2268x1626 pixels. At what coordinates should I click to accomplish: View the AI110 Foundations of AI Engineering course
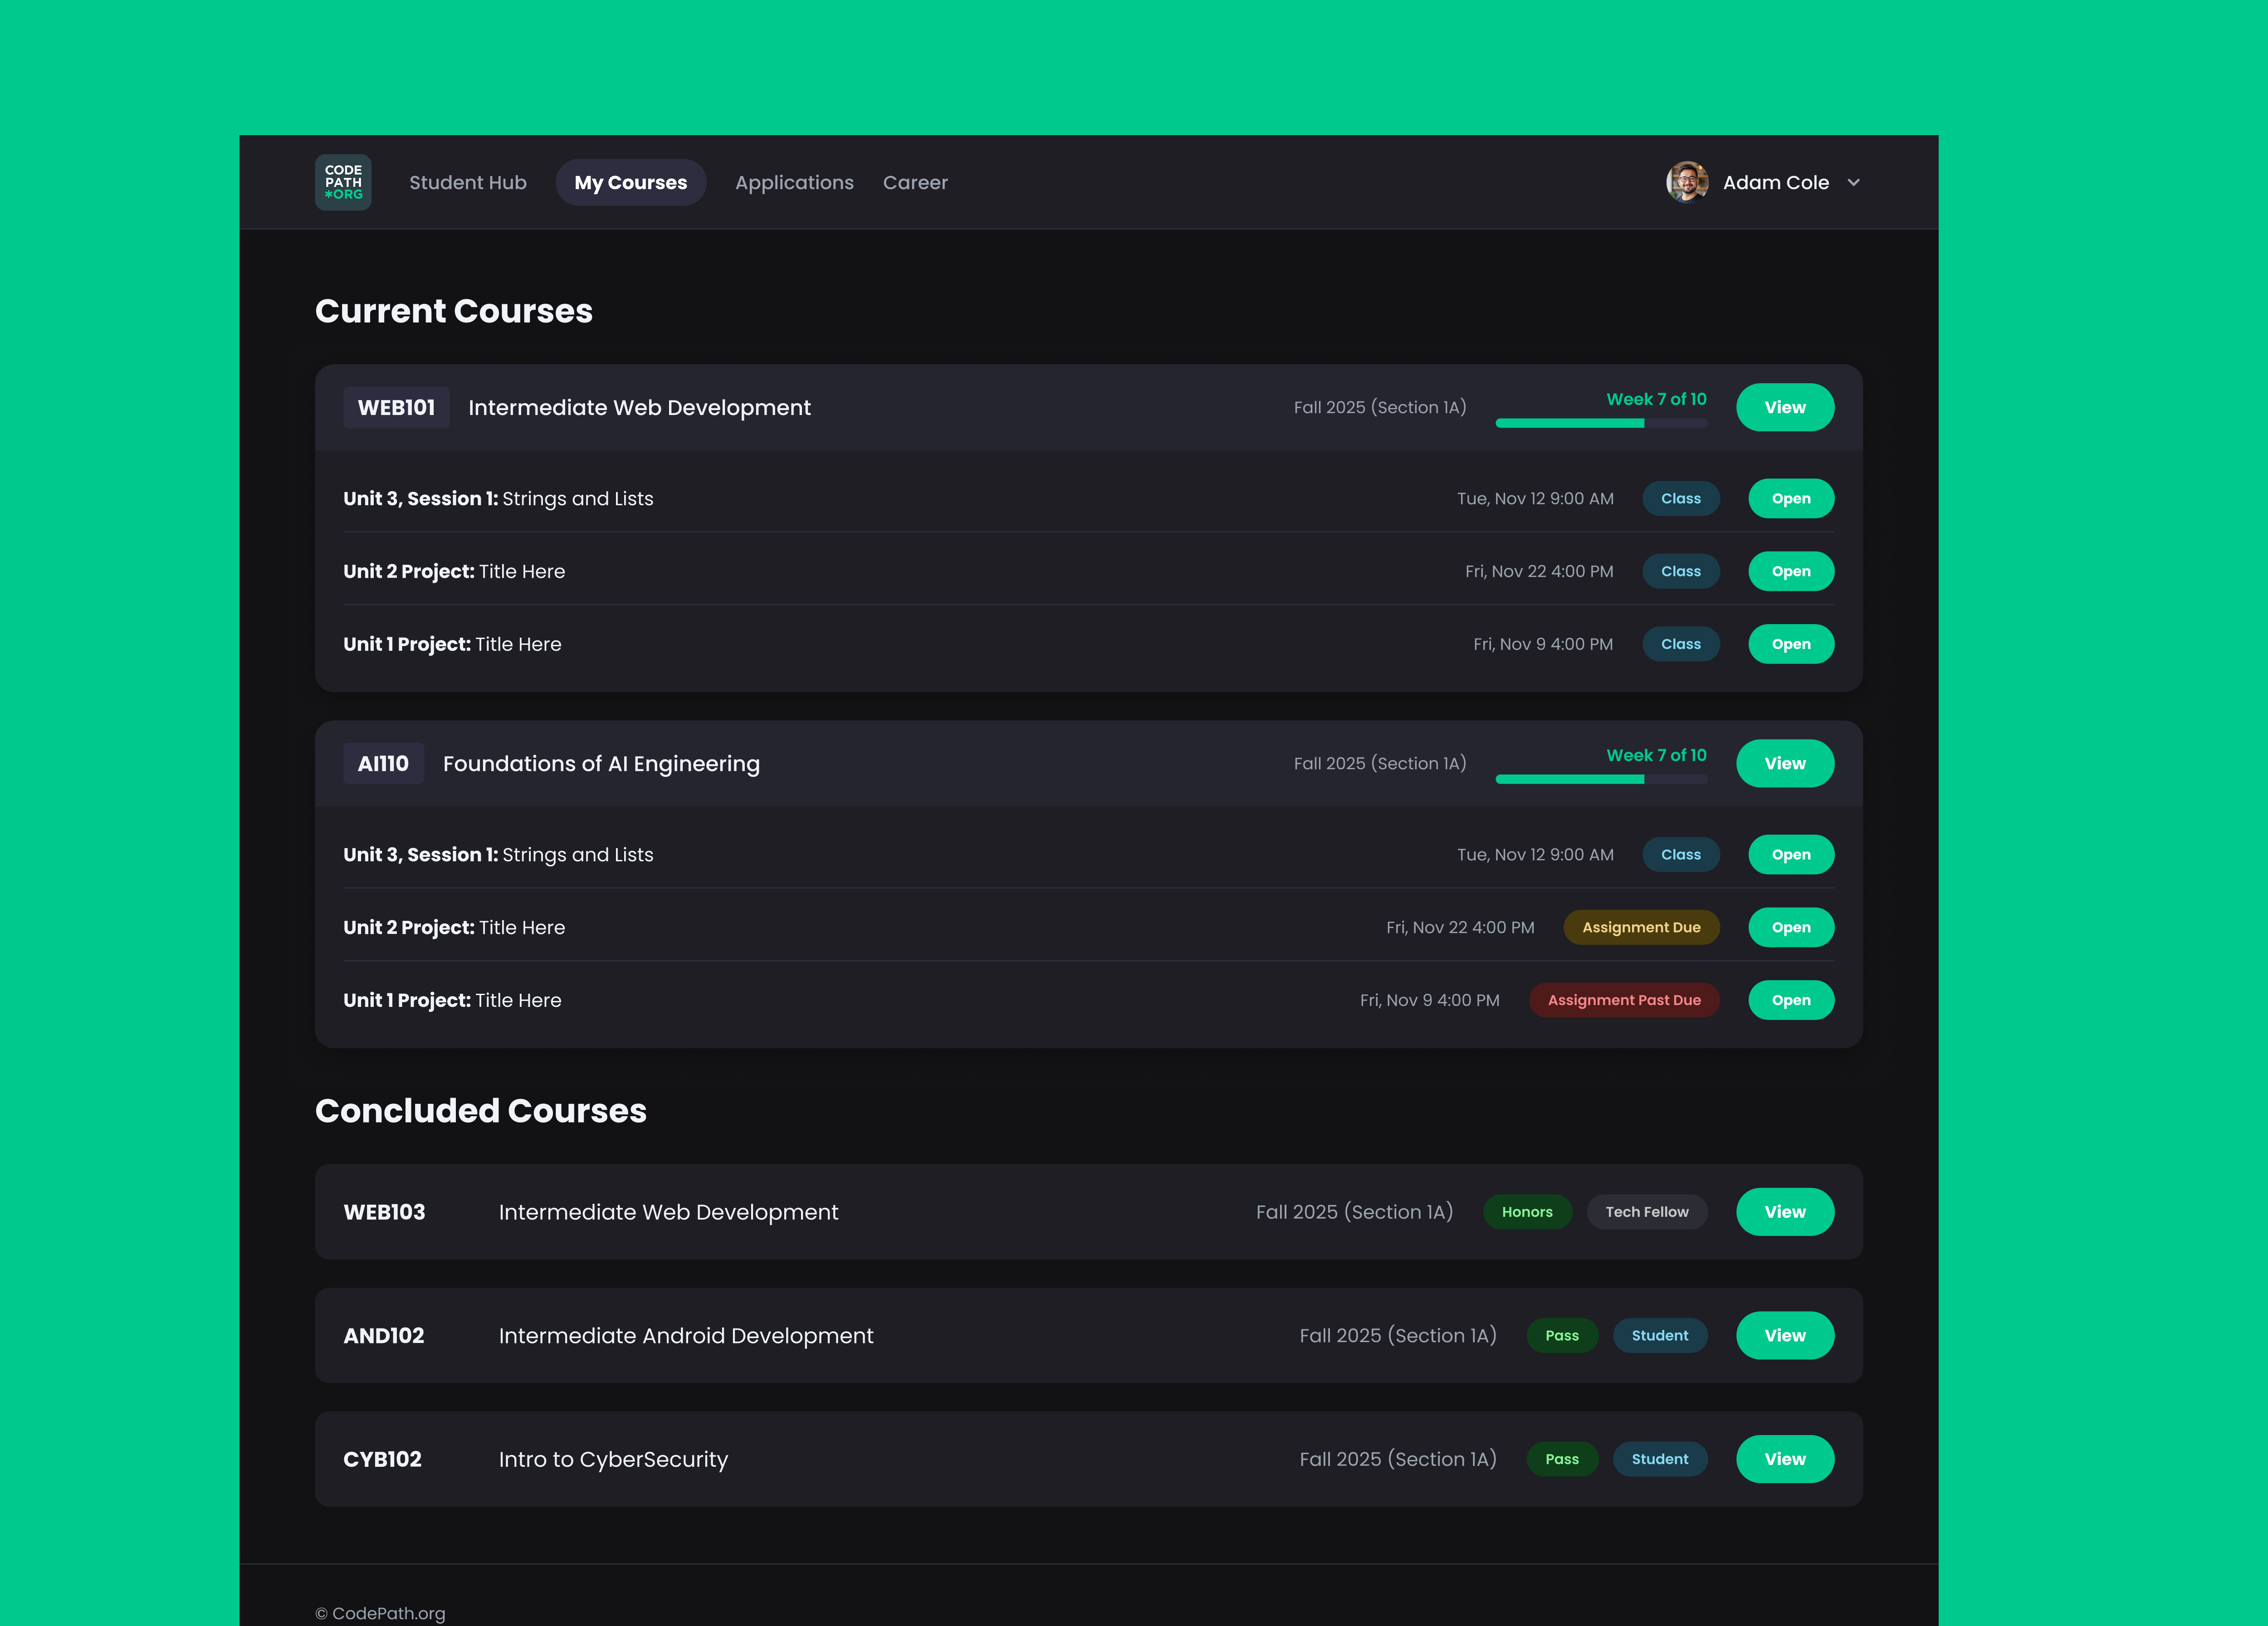(1785, 763)
